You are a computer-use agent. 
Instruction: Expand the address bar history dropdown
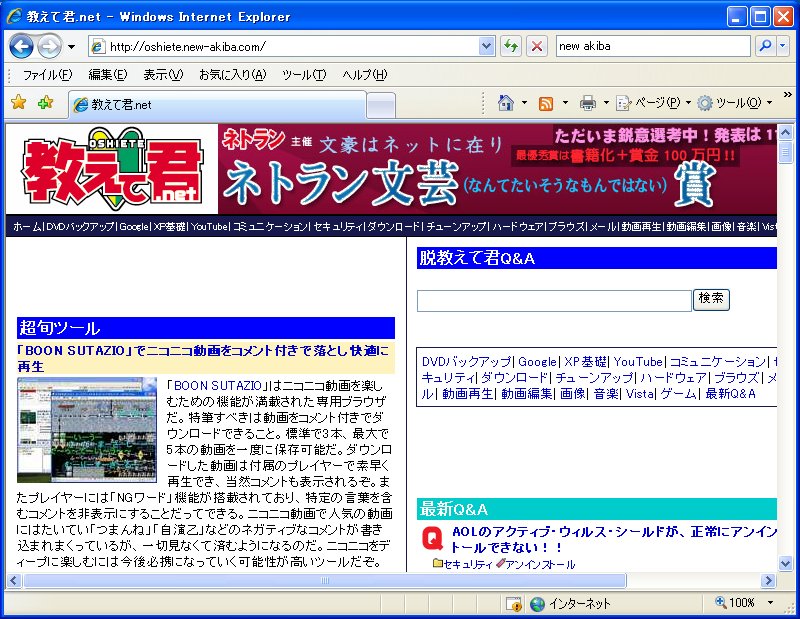point(487,46)
